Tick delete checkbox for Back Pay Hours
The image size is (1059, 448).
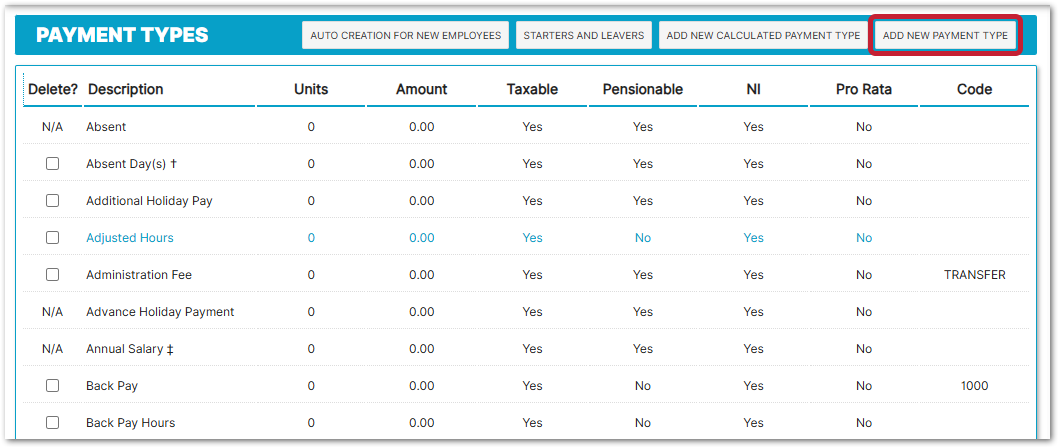click(x=53, y=423)
